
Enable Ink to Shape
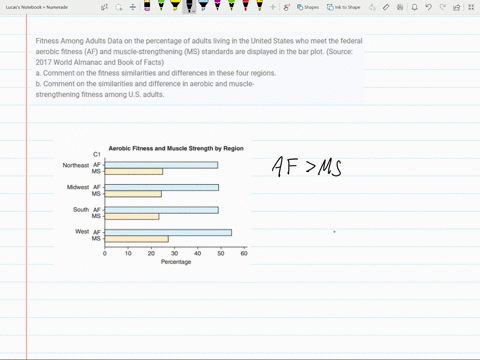coord(343,7)
